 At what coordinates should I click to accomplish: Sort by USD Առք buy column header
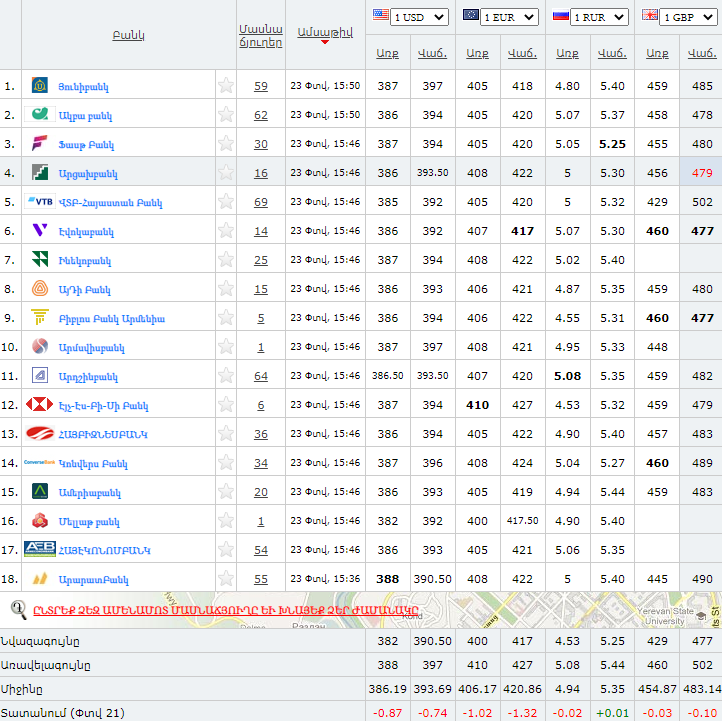pos(387,53)
